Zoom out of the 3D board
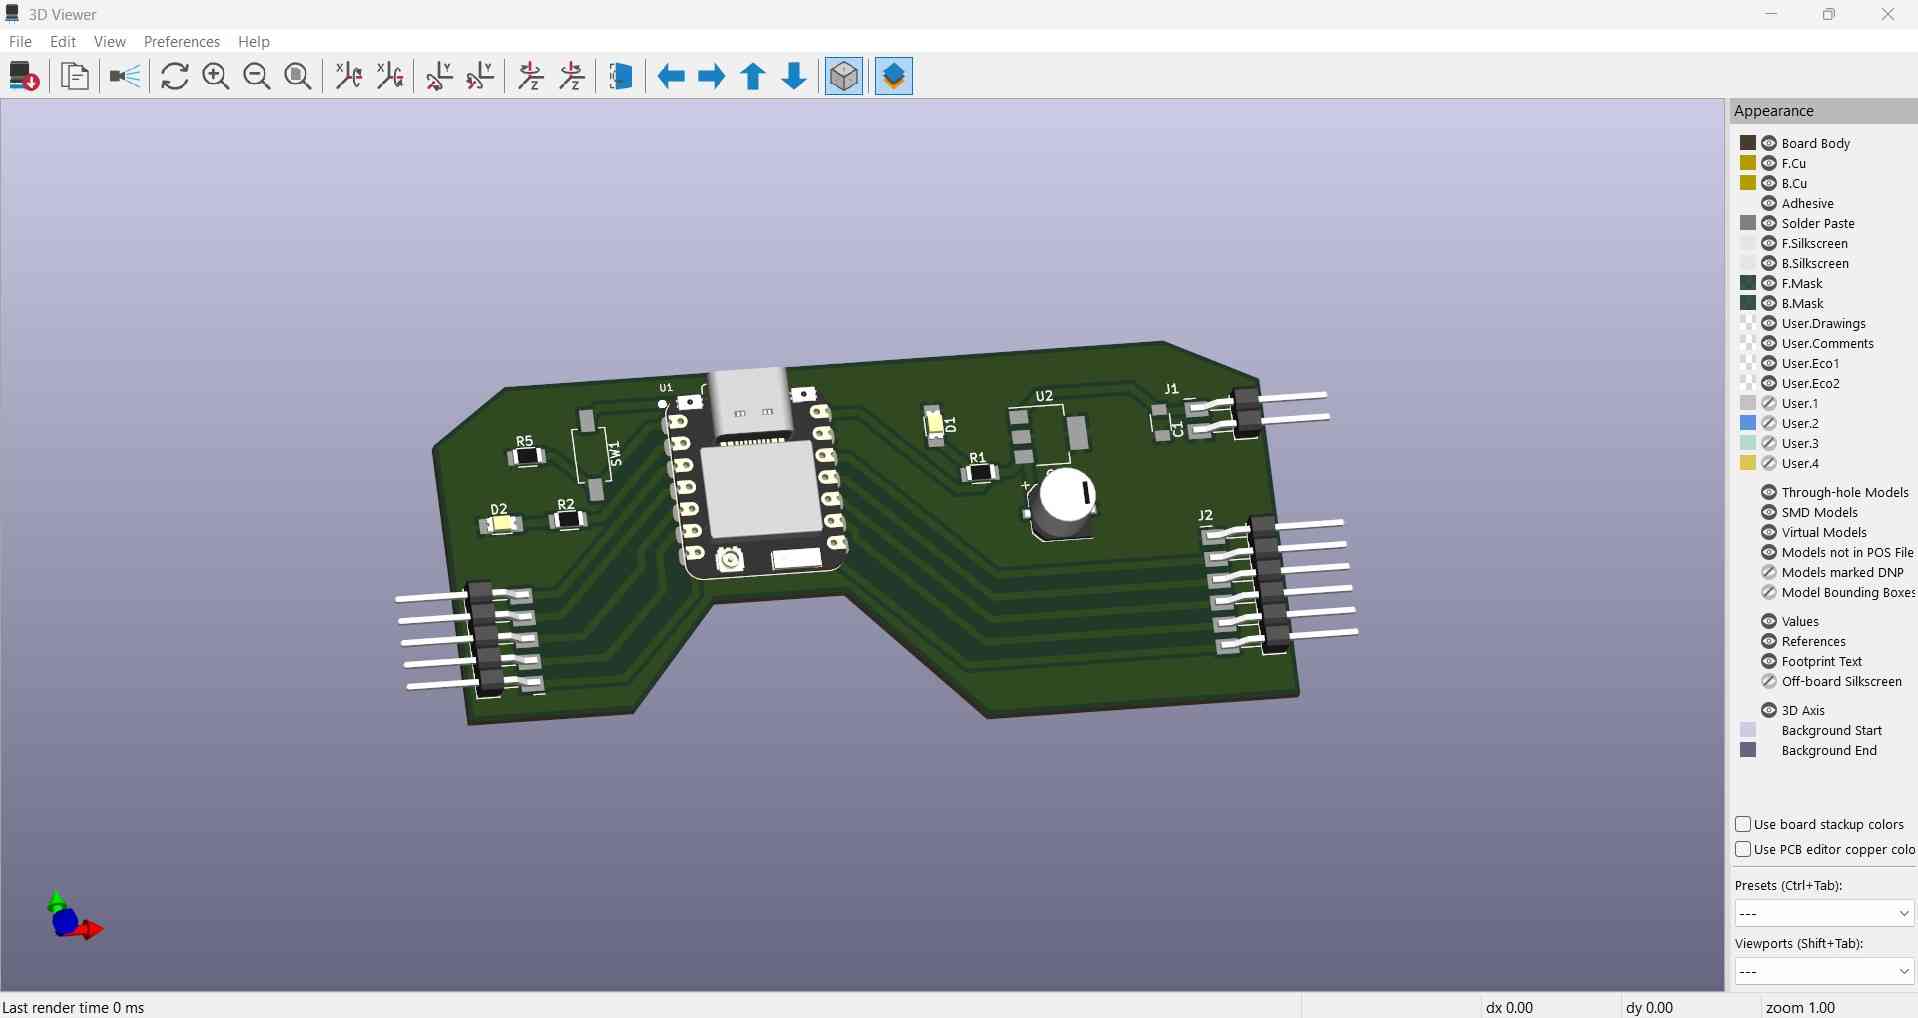The image size is (1918, 1018). pos(257,76)
